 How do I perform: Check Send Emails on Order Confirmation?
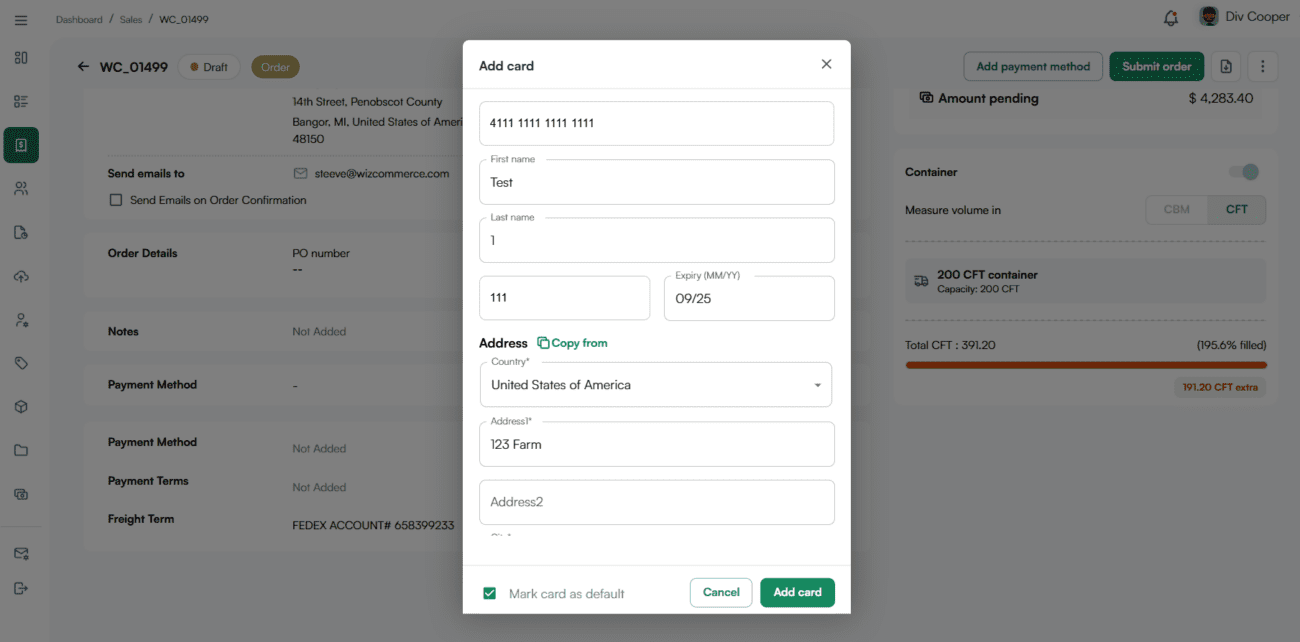pos(116,200)
